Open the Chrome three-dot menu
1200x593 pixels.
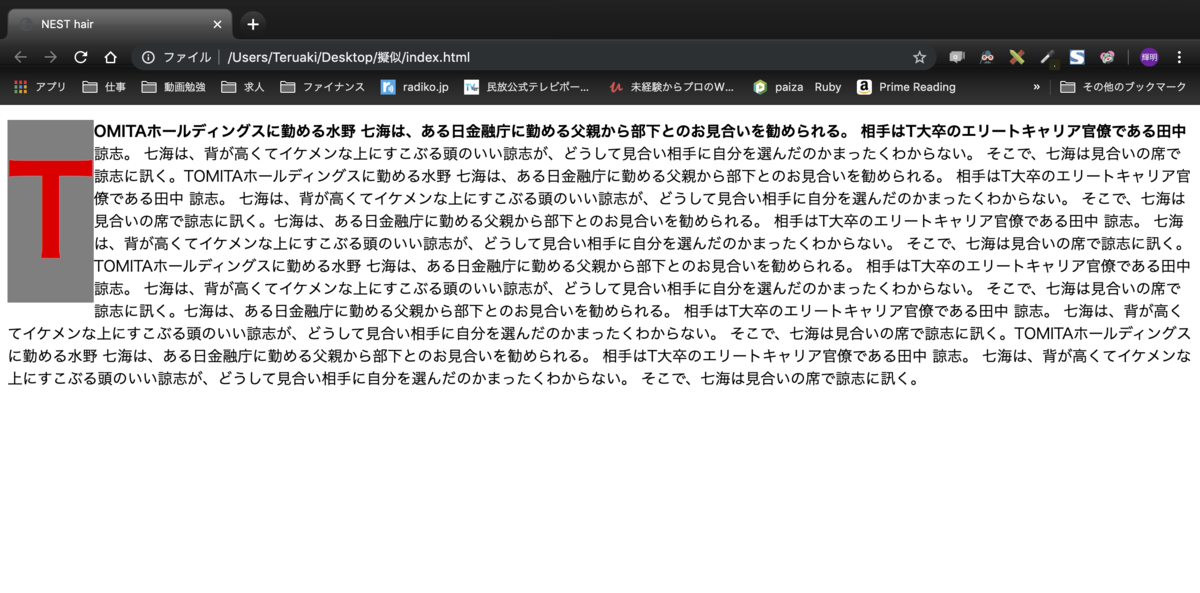1180,57
